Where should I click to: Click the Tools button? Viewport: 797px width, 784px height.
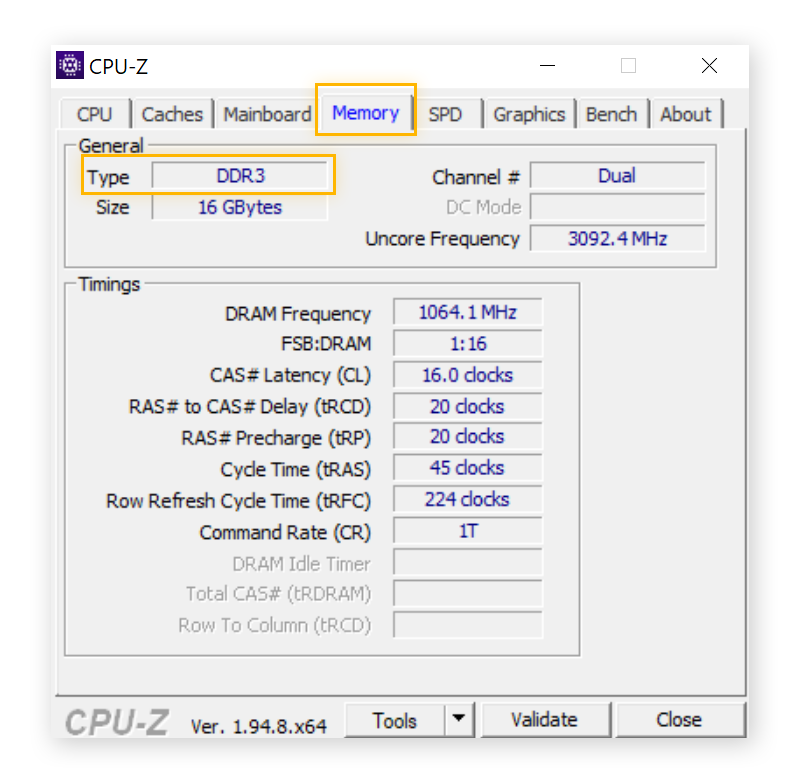coord(394,720)
